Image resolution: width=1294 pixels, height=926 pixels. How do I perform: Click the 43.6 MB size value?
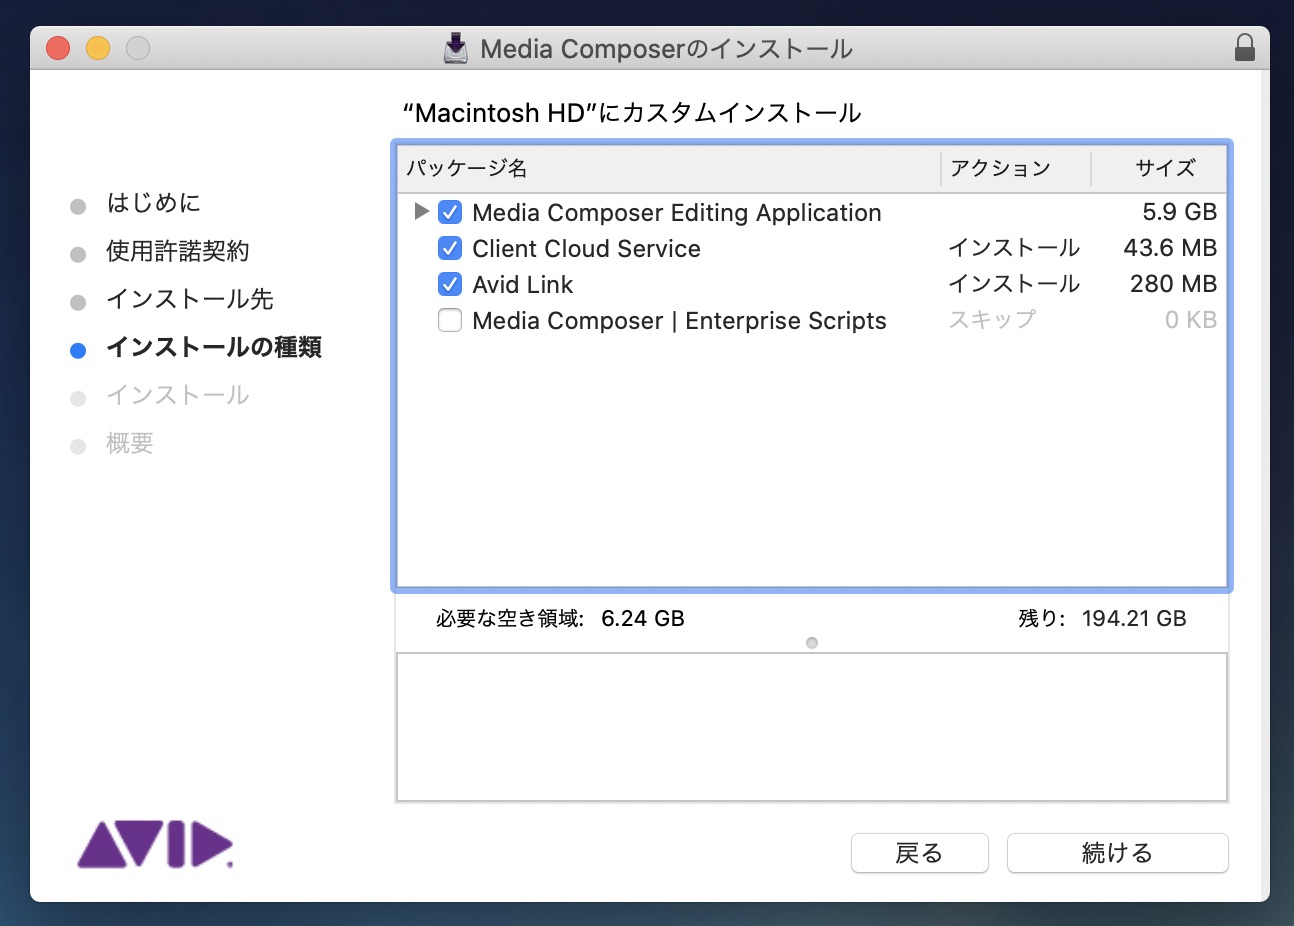(x=1170, y=248)
